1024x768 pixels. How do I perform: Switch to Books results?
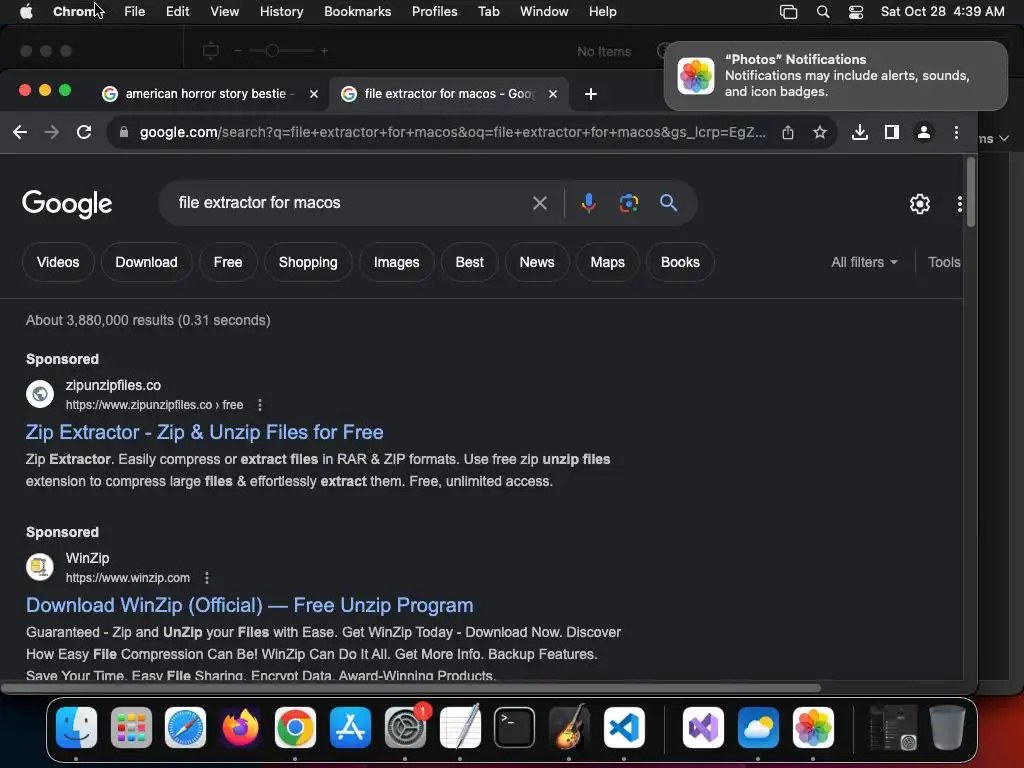point(680,263)
